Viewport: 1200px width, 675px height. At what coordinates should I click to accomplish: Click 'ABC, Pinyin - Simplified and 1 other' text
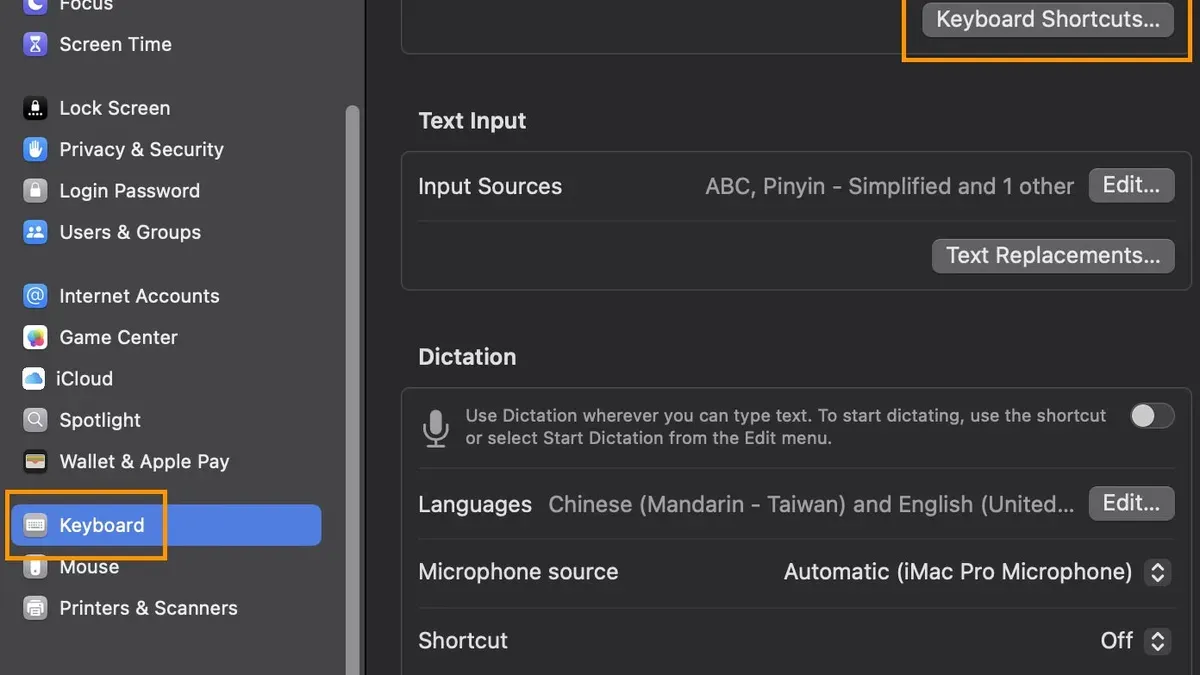click(890, 186)
